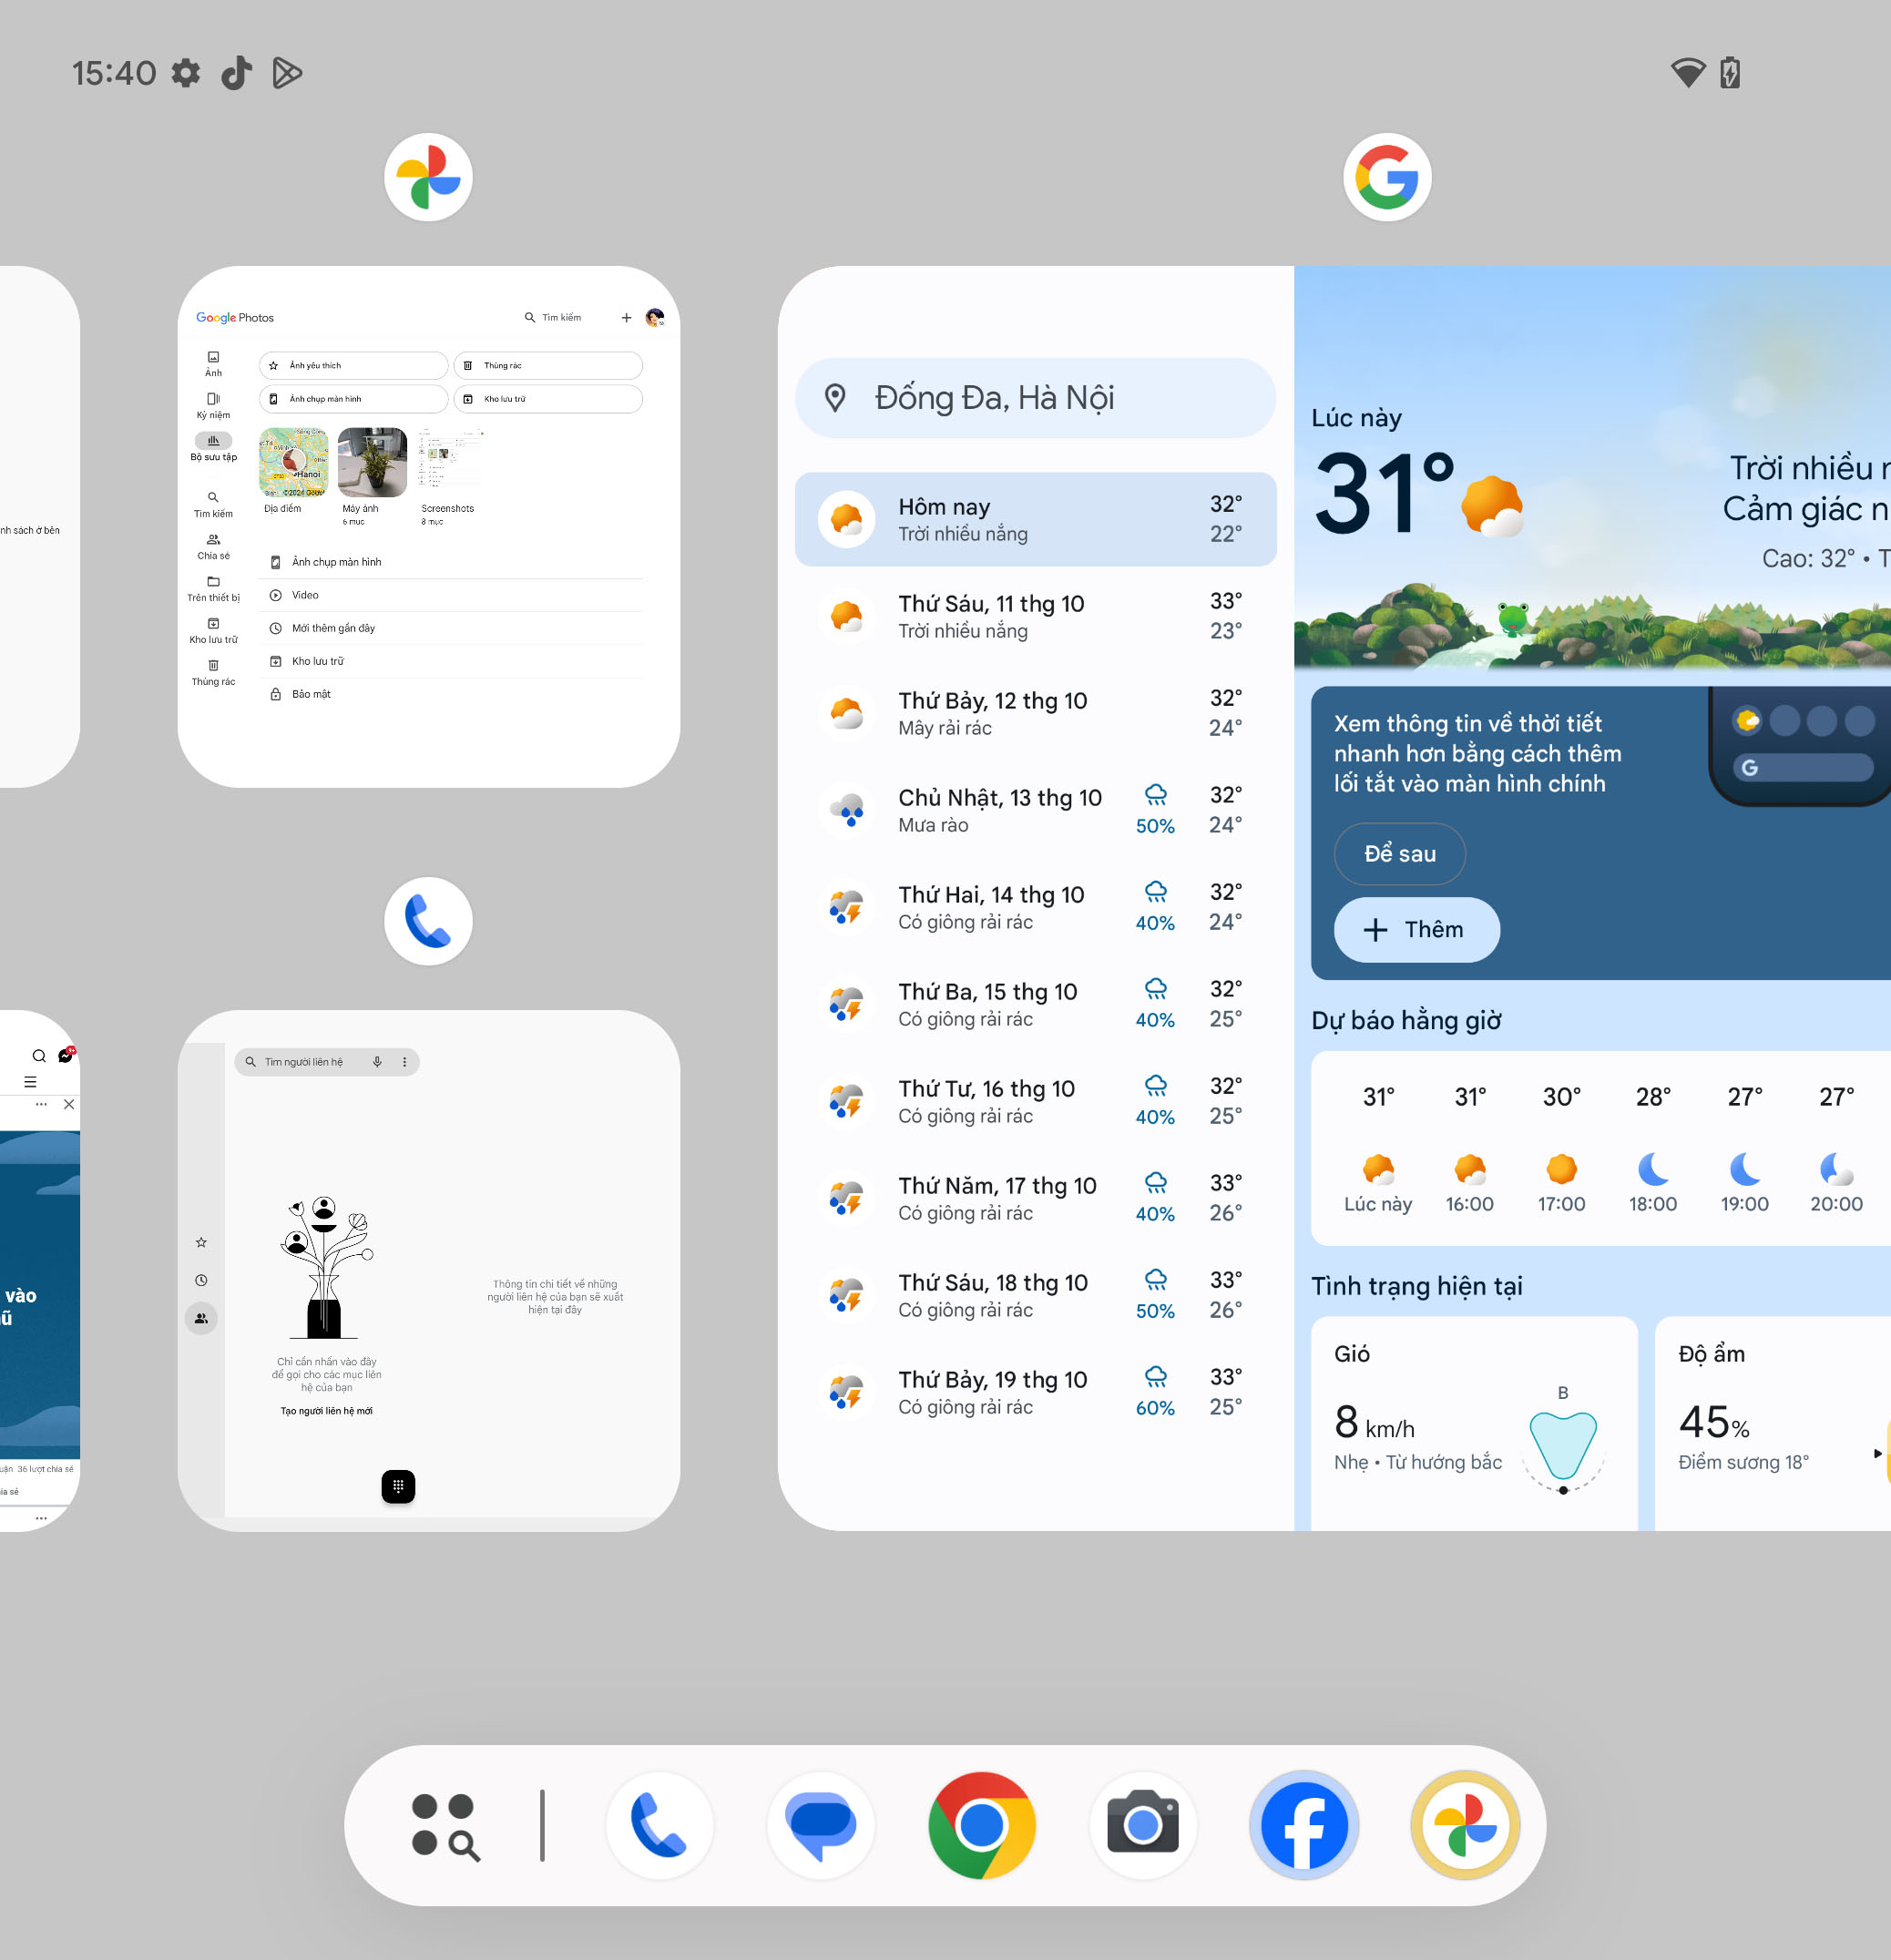Tap the plus icon in the Google Photos header
Image resolution: width=1891 pixels, height=1960 pixels.
[x=626, y=318]
